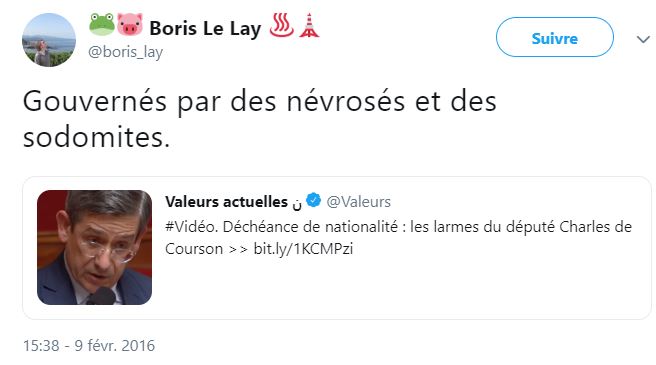The height and width of the screenshot is (365, 656).
Task: Click the Arabic letter symbol after Valeurs actuelles
Action: tap(297, 204)
